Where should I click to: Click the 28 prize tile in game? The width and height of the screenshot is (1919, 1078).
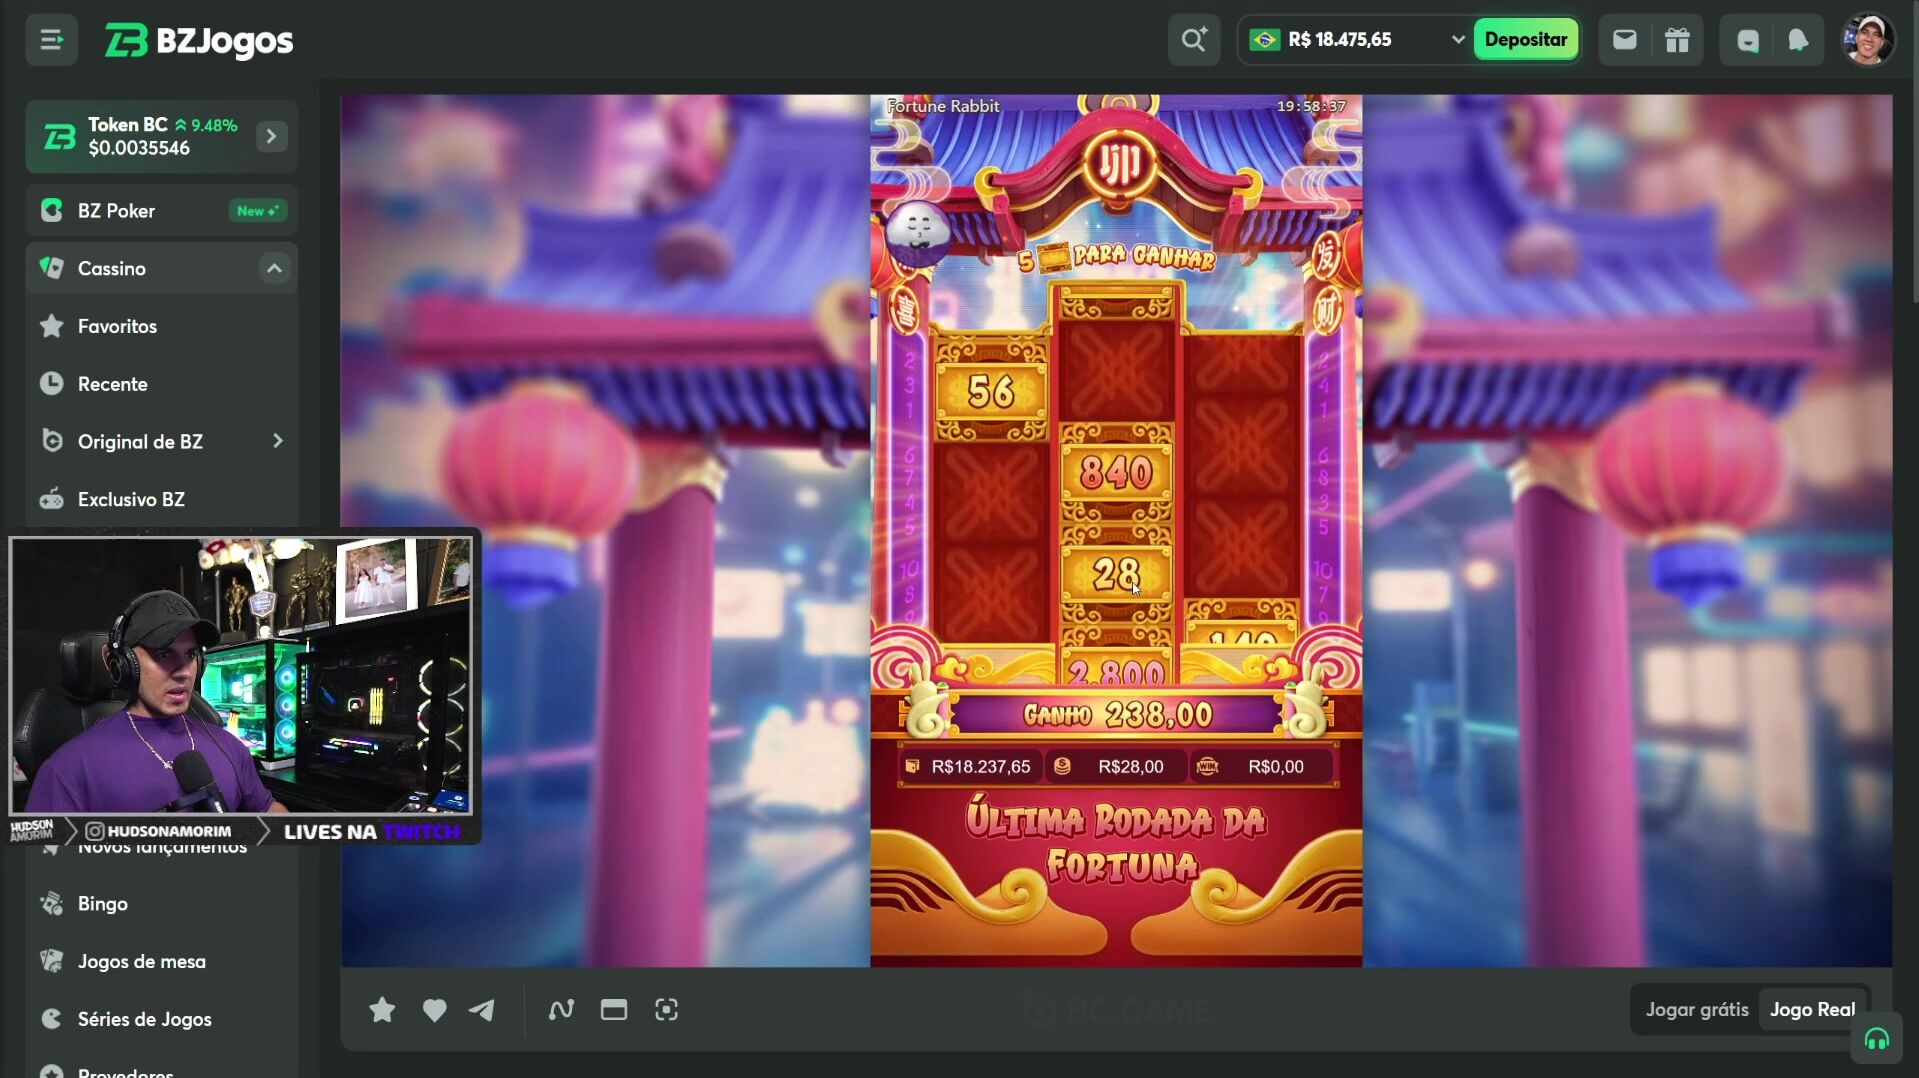coord(1116,574)
